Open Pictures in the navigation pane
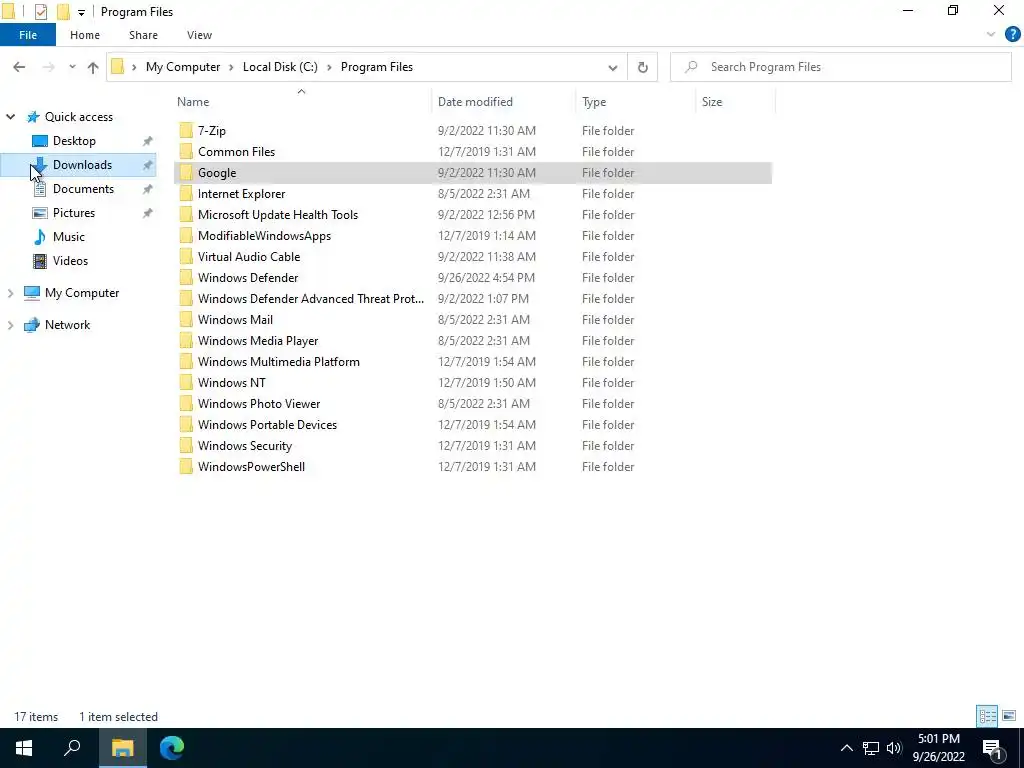1024x768 pixels. pos(73,213)
